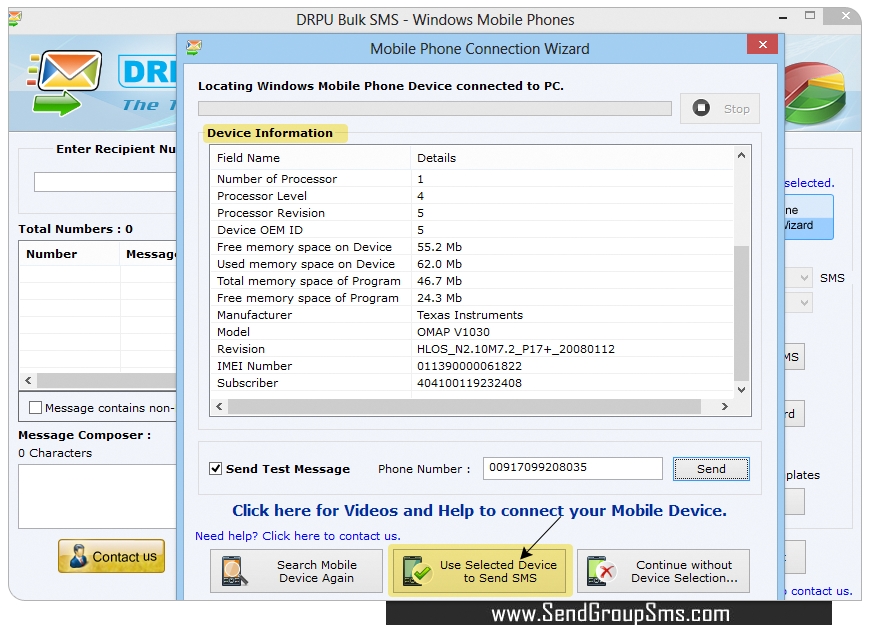Viewport: 870px width, 629px height.
Task: Click the main window title bar app icon
Action: [x=15, y=19]
